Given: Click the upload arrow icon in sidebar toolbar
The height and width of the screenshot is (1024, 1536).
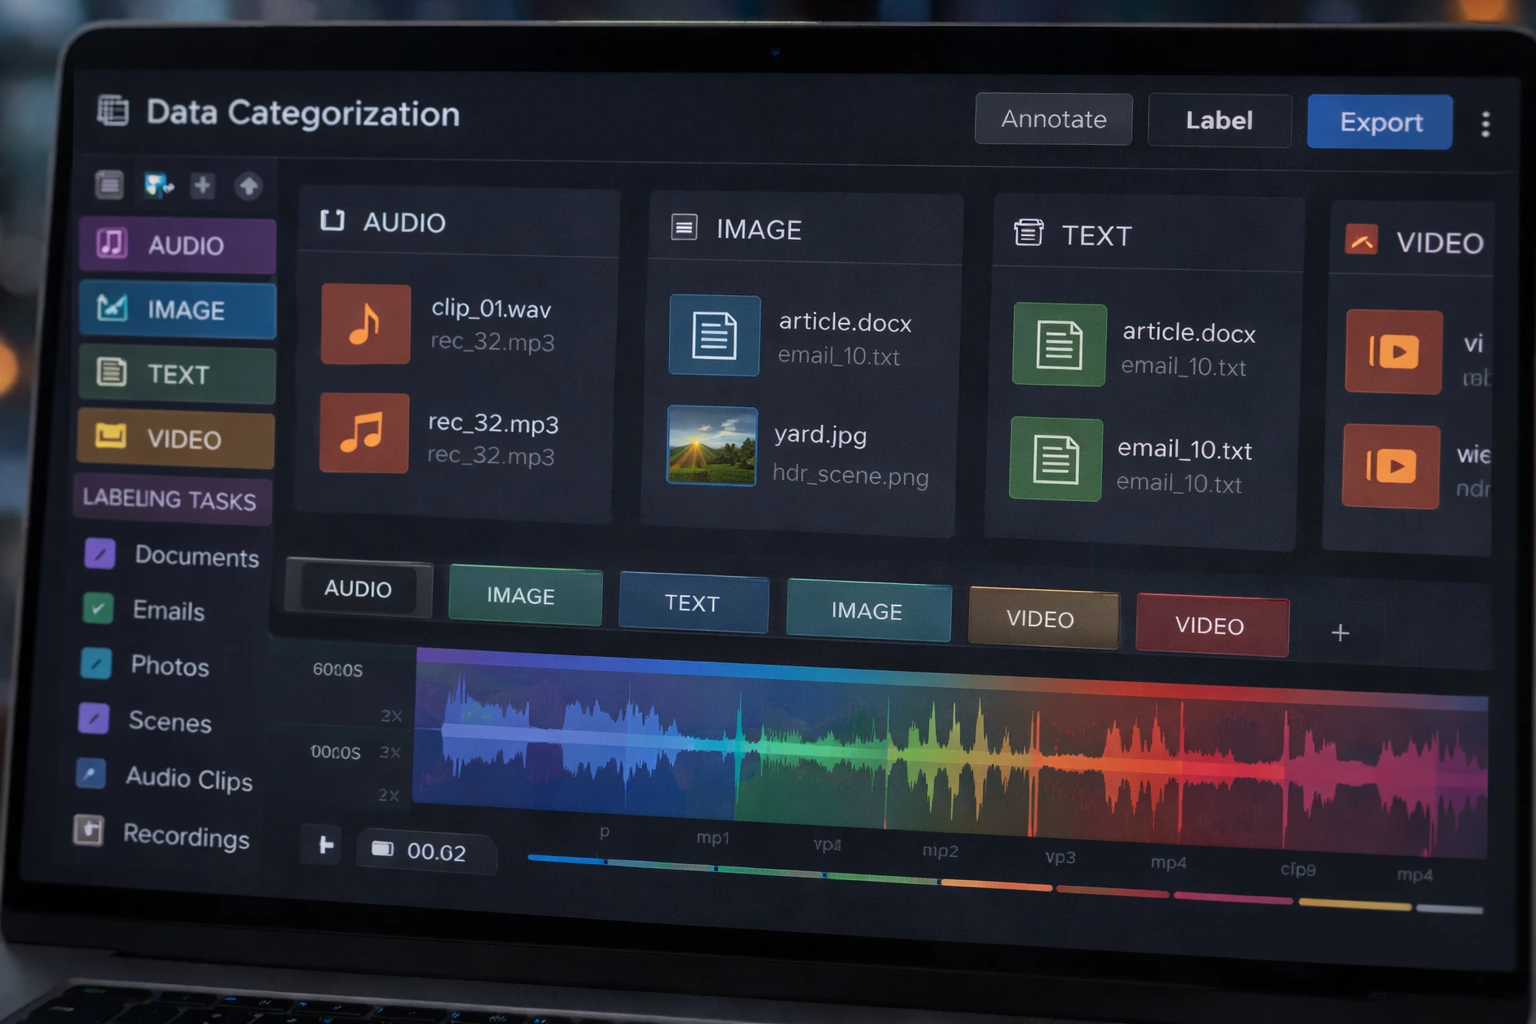Looking at the screenshot, I should 248,186.
